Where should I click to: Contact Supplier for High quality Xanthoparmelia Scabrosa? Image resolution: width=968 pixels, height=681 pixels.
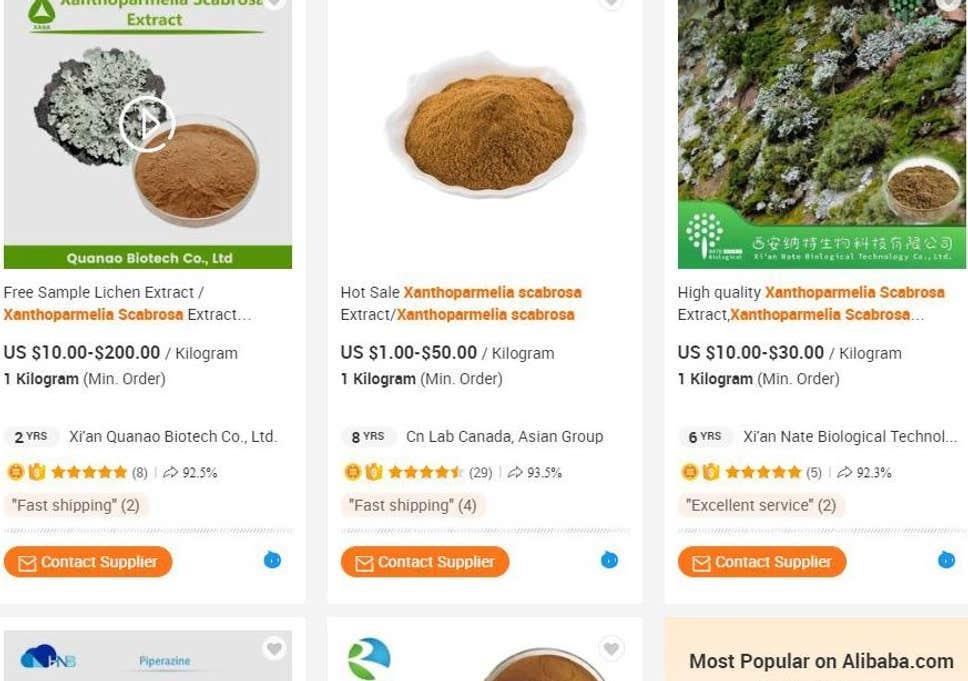pyautogui.click(x=762, y=562)
